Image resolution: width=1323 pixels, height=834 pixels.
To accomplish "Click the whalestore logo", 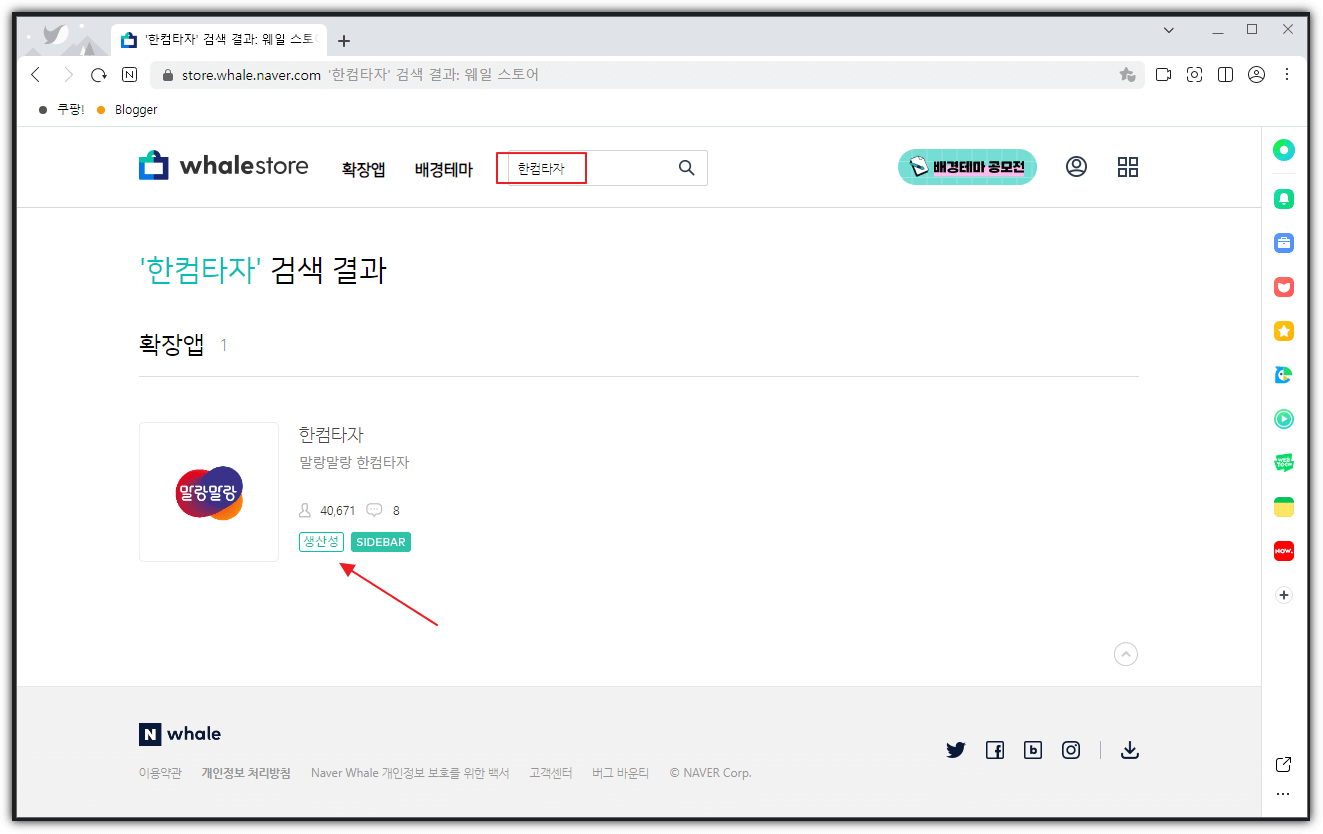I will [223, 166].
